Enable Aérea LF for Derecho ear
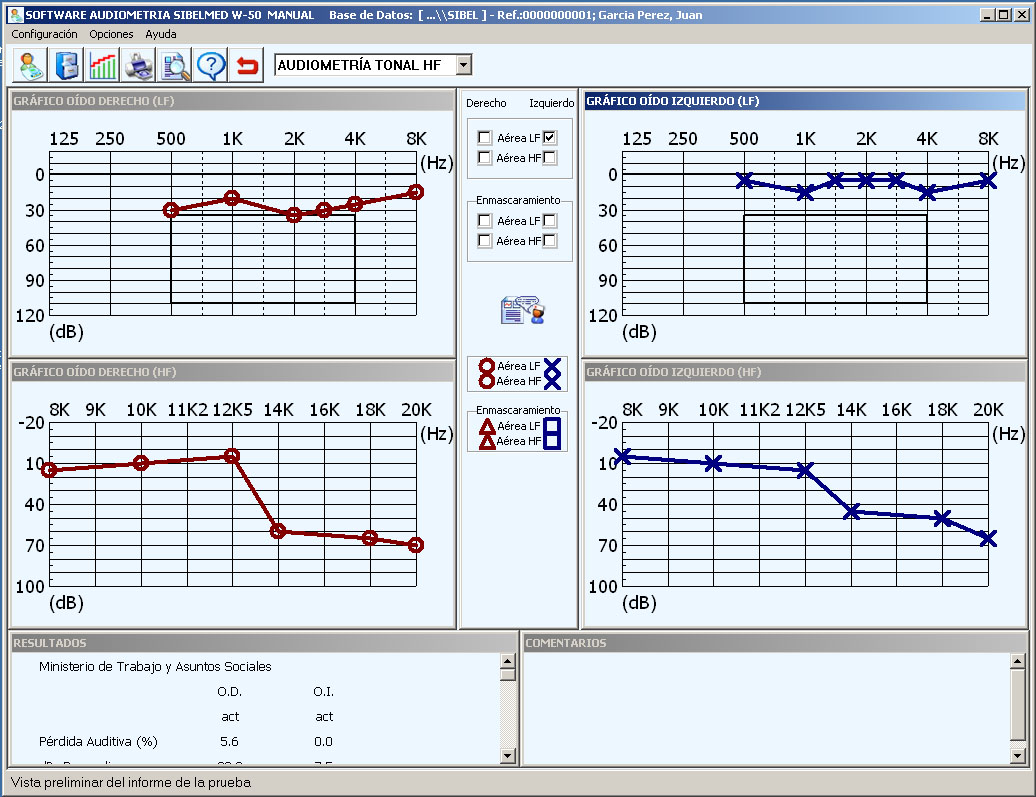Screen dimensions: 1036x797 (x=484, y=137)
